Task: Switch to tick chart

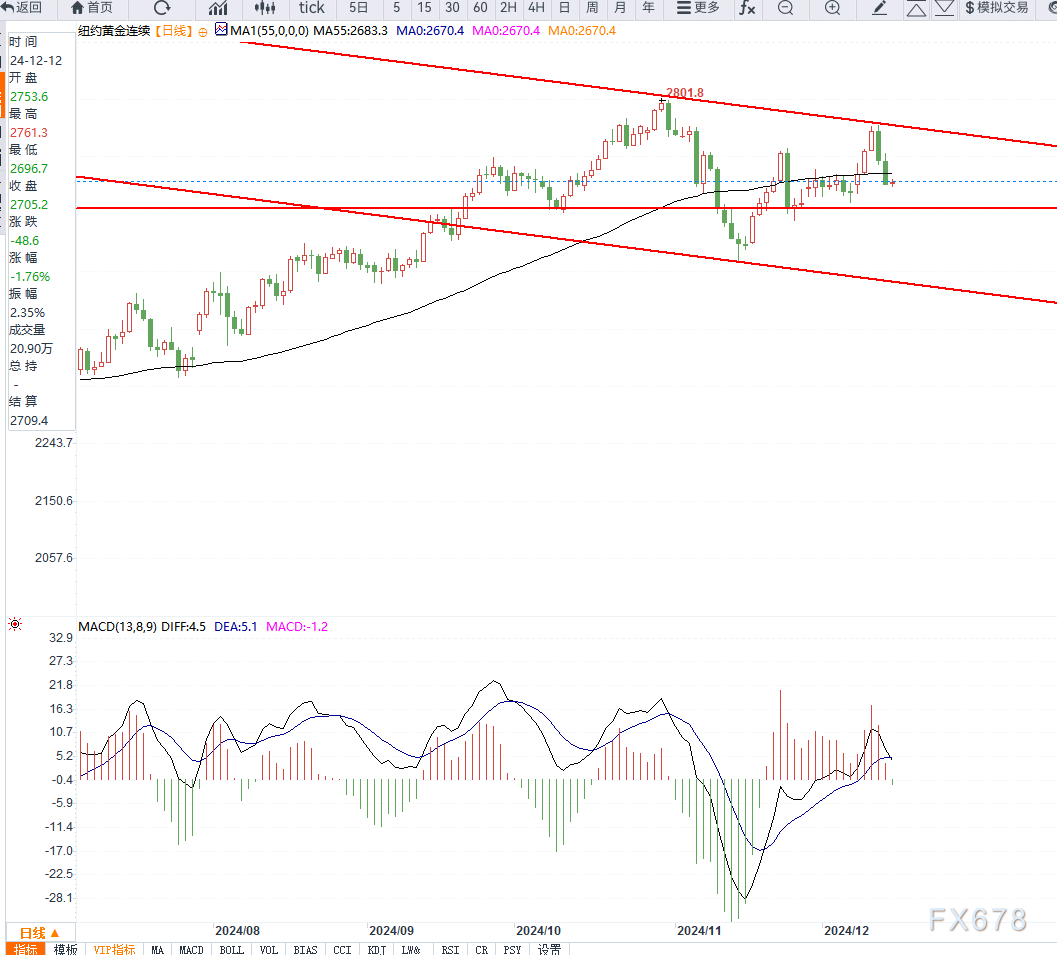Action: 311,7
